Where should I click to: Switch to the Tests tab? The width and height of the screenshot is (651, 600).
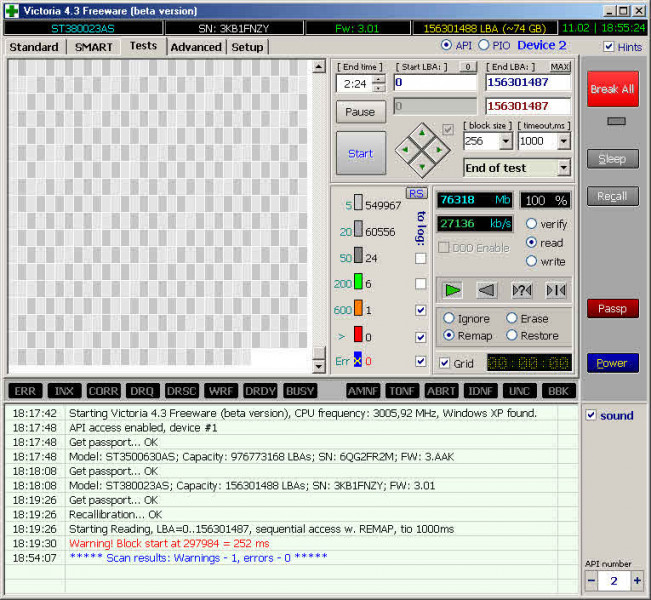coord(143,46)
